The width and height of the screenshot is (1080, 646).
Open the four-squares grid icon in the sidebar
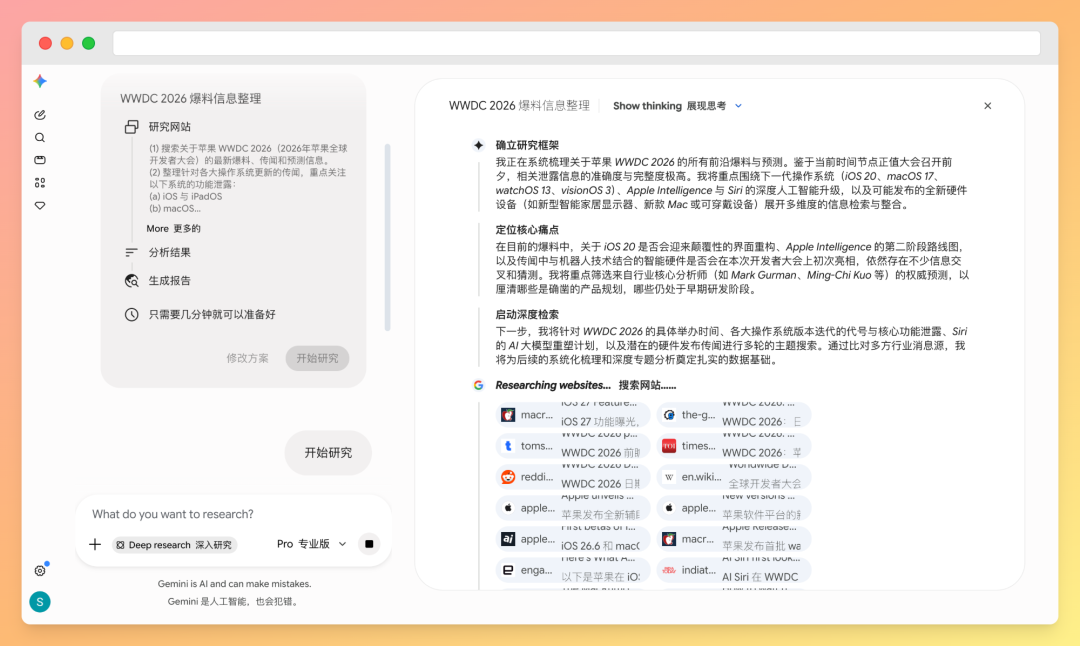tap(40, 183)
